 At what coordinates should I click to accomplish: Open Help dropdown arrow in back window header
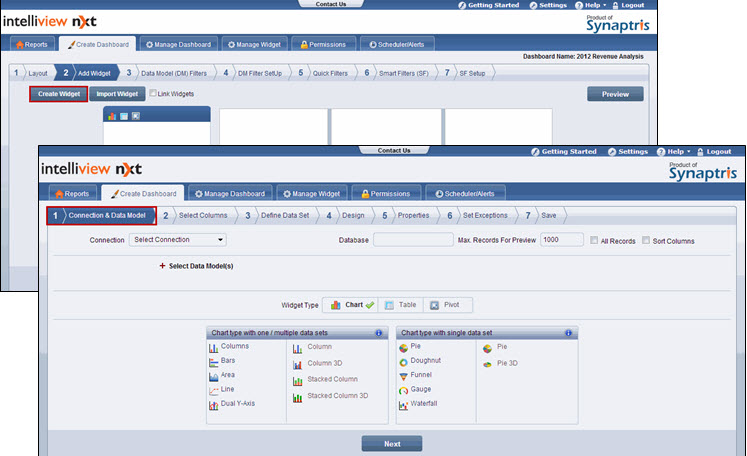605,5
